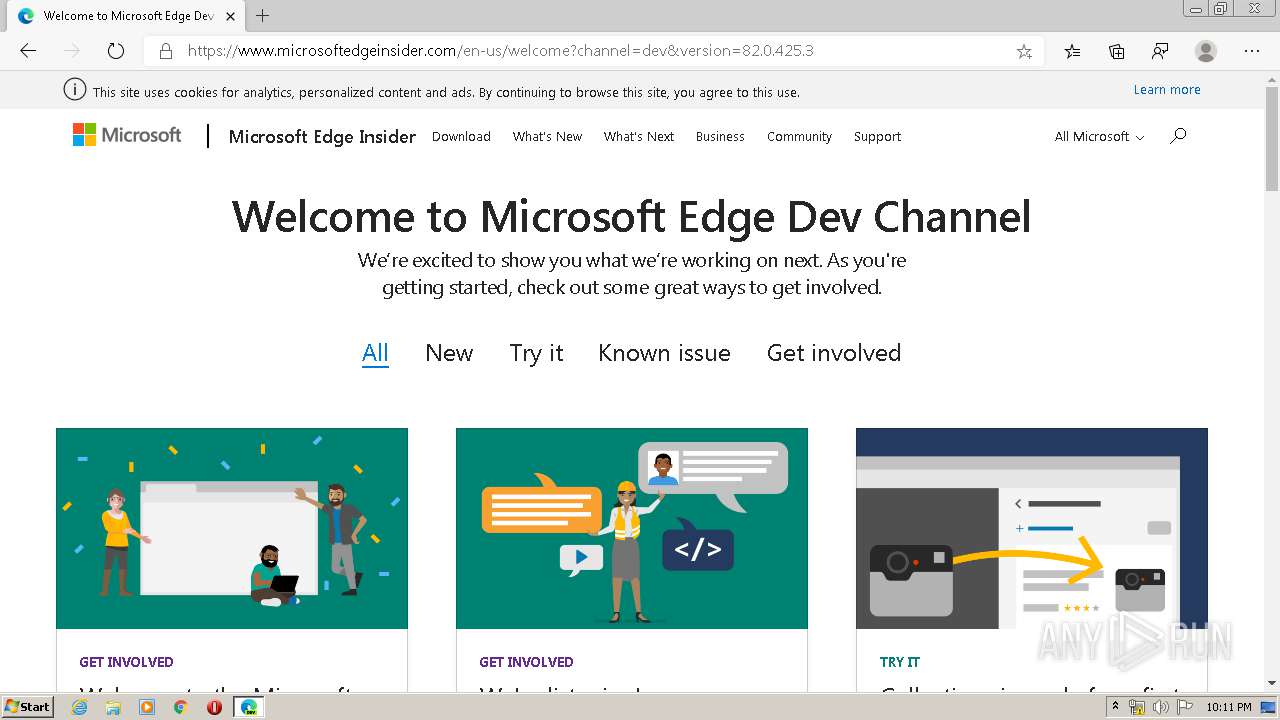Open the Support menu item
This screenshot has width=1280, height=720.
(877, 137)
